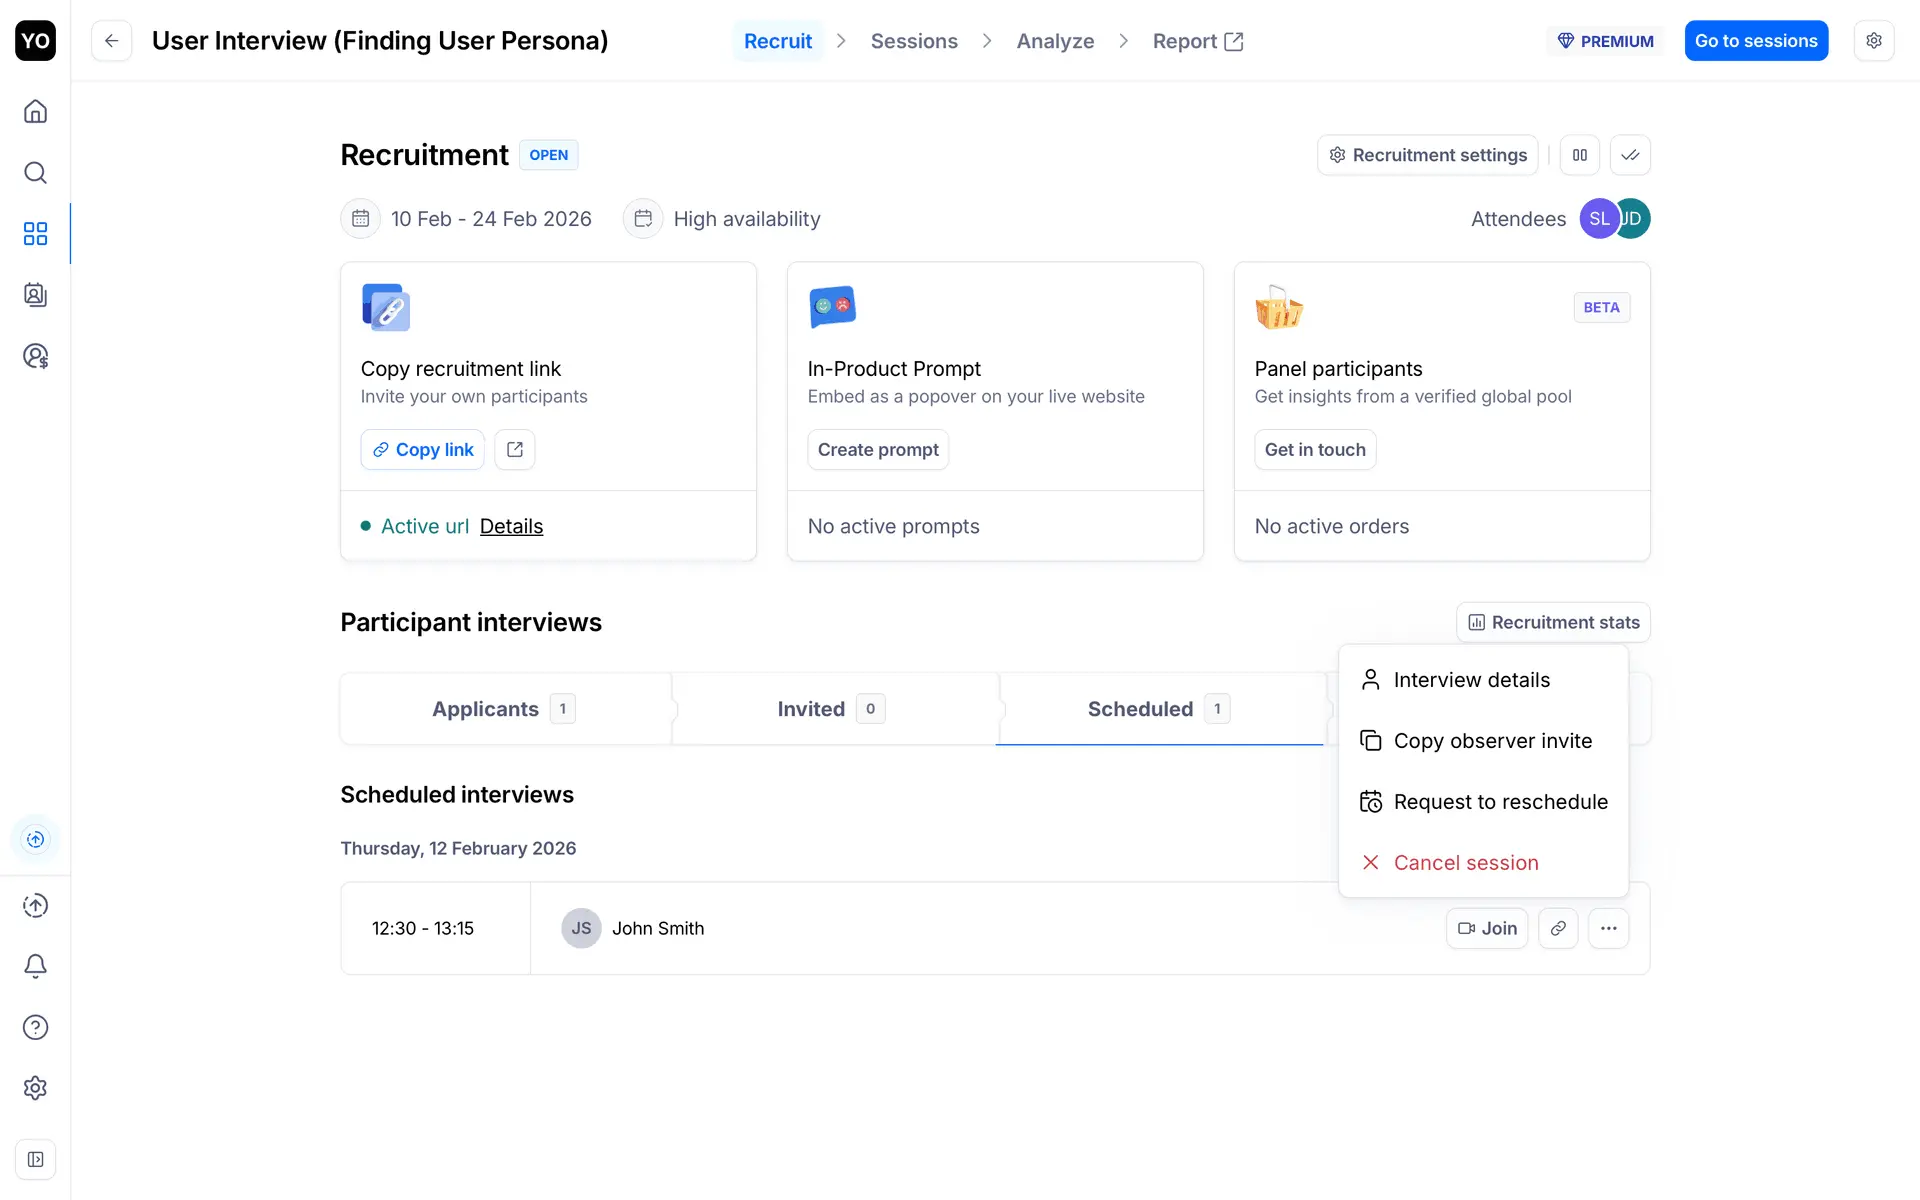Viewport: 1920px width, 1200px height.
Task: Mark recruitment complete with double-check icon
Action: (1630, 155)
